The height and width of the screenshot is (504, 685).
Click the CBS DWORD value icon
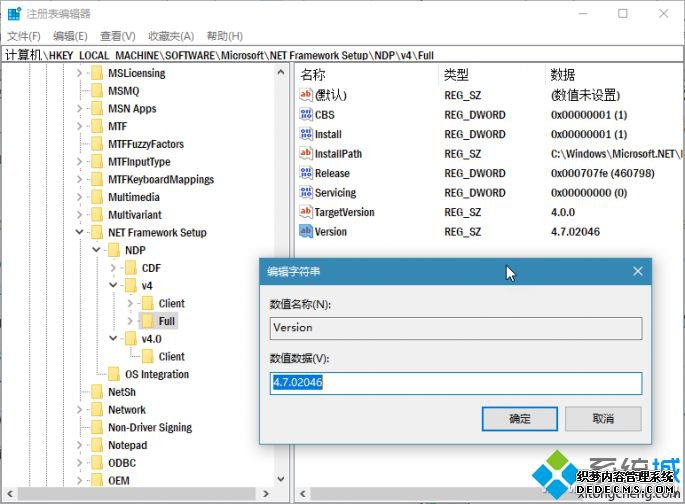click(305, 114)
